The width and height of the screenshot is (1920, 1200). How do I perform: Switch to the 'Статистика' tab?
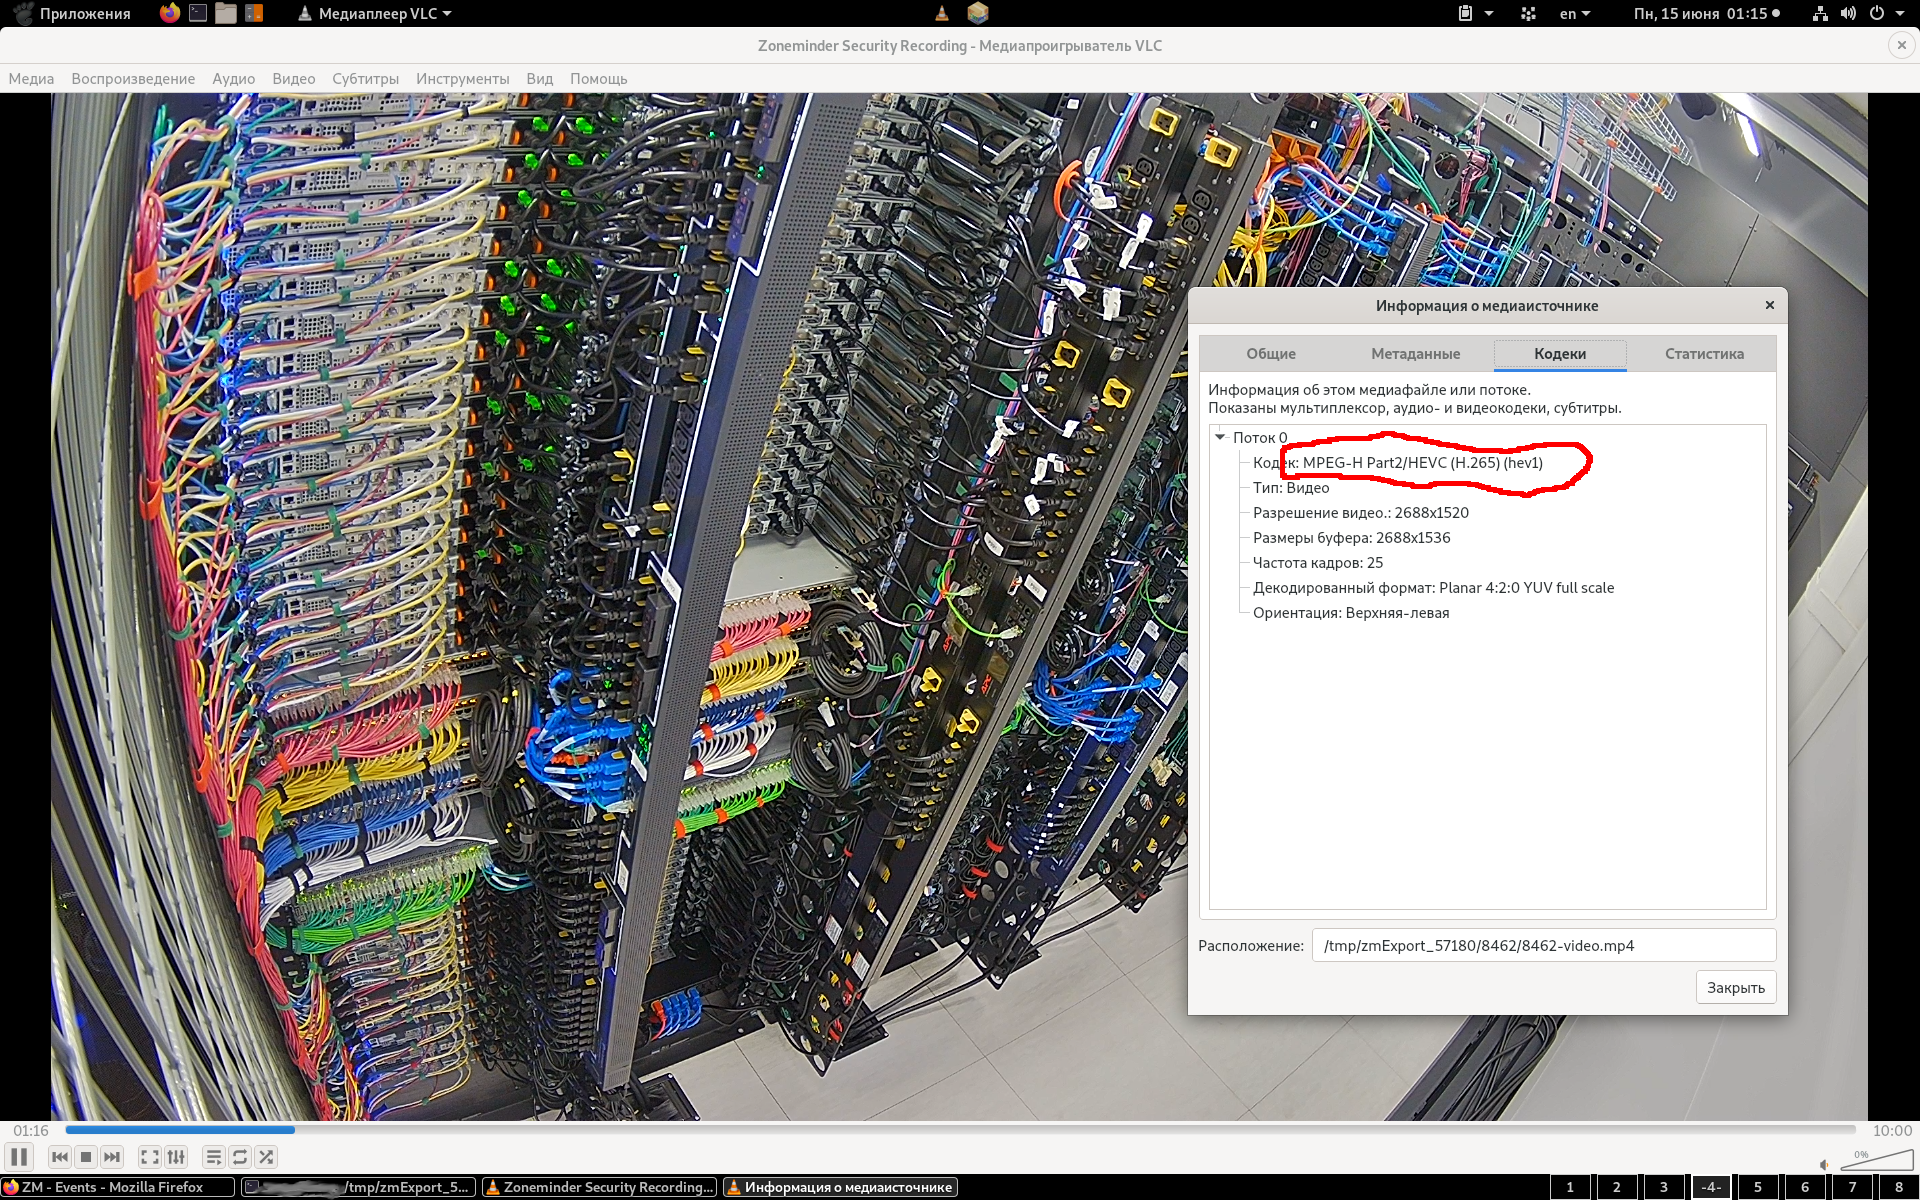tap(1703, 353)
